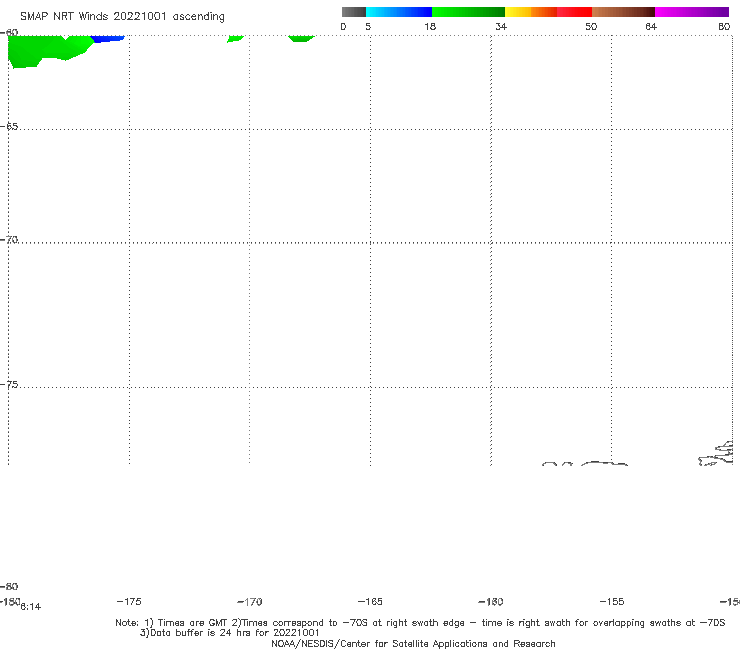Click the -170 longitude label
740x650 pixels.
(250, 602)
